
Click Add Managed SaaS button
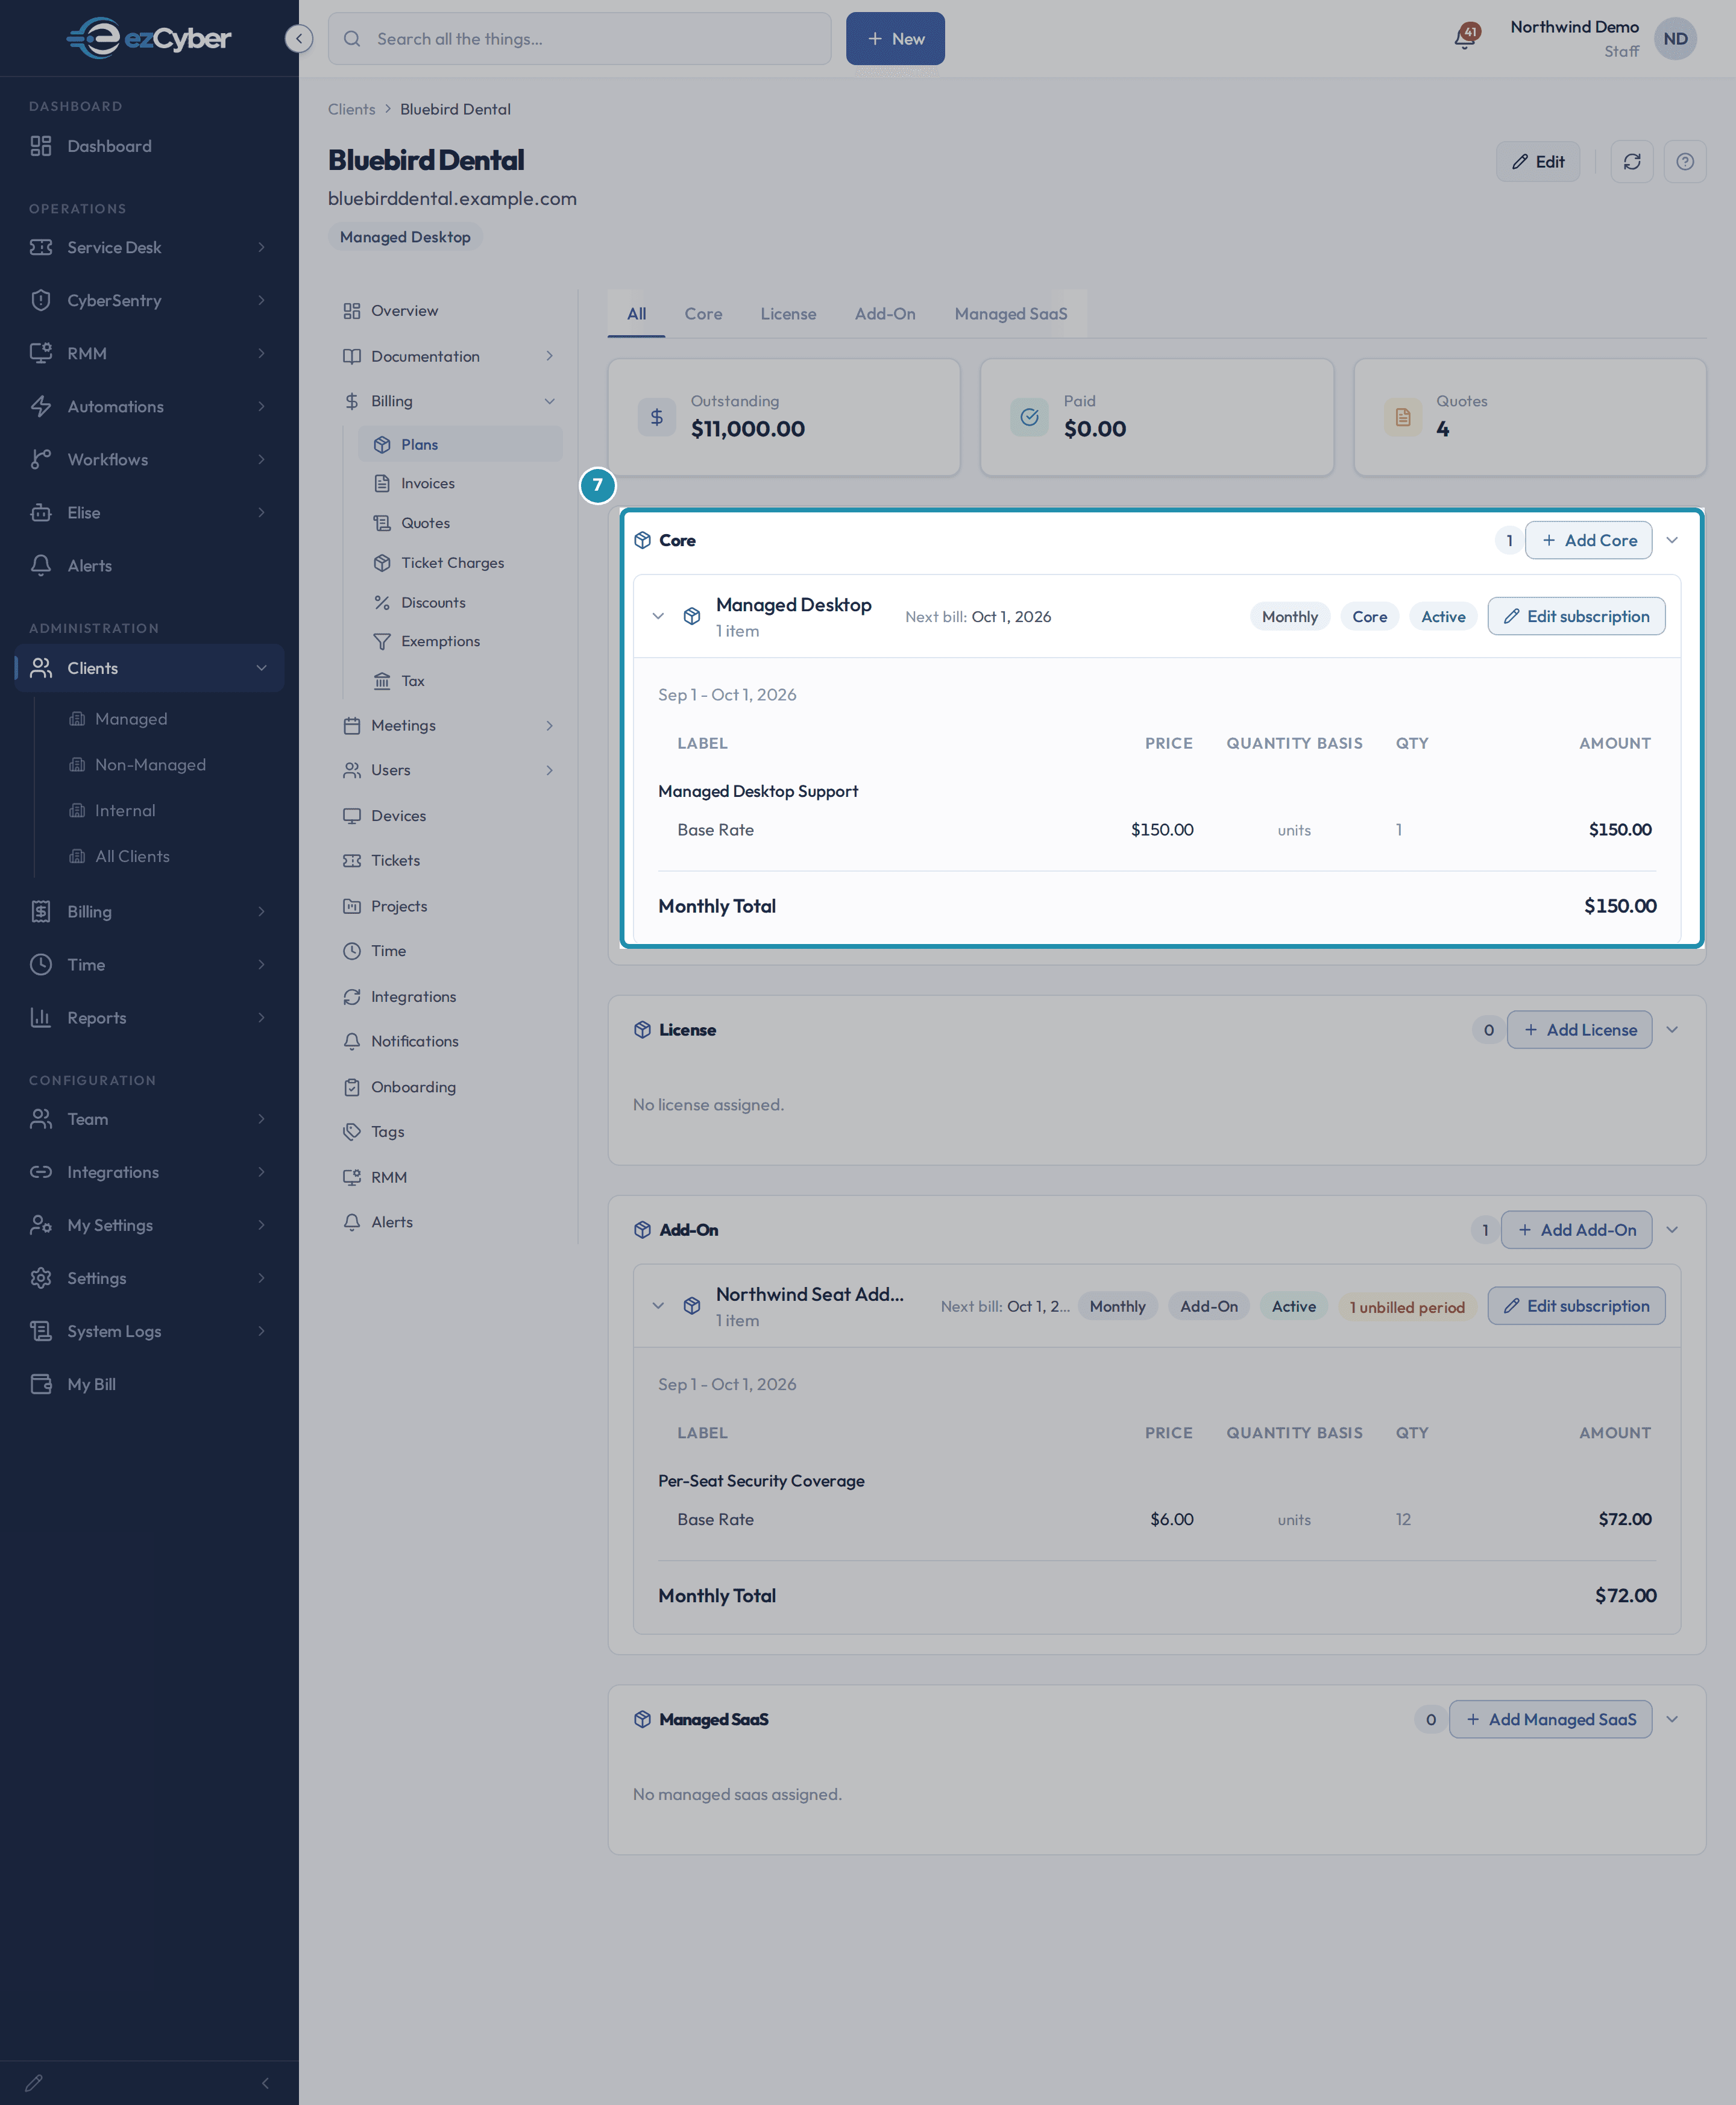(1550, 1719)
